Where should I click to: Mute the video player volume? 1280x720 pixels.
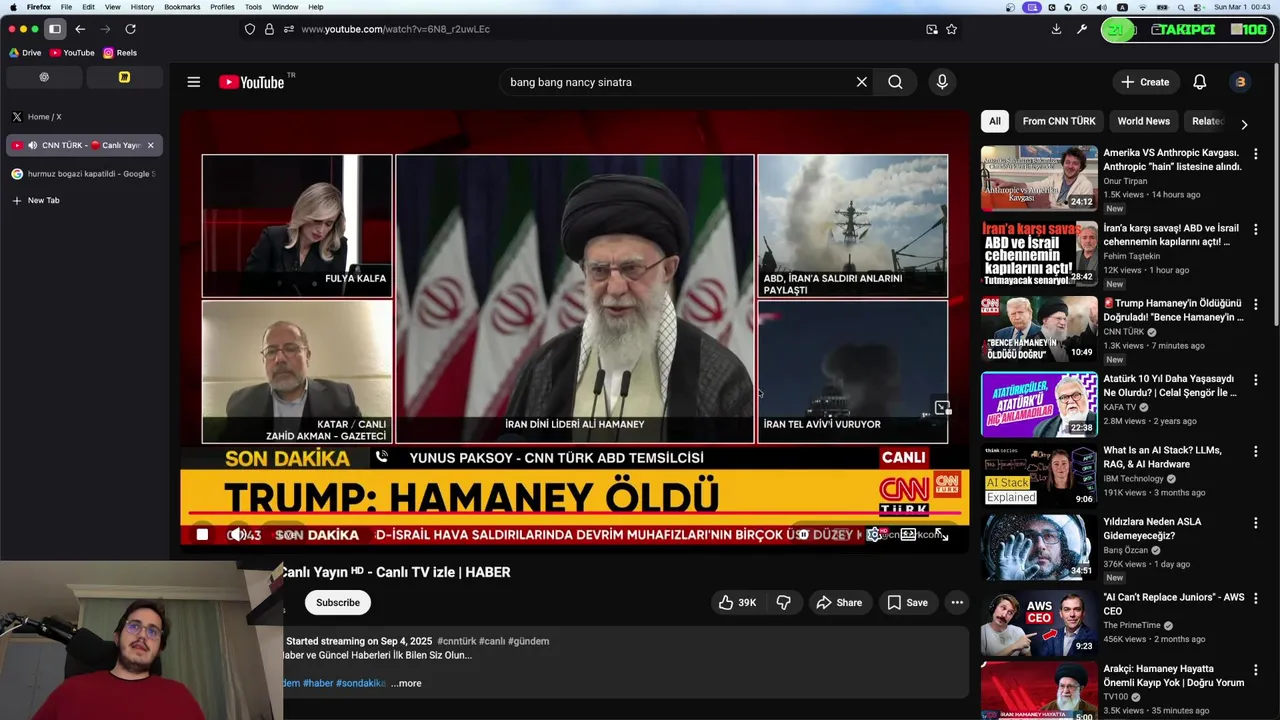coord(237,535)
